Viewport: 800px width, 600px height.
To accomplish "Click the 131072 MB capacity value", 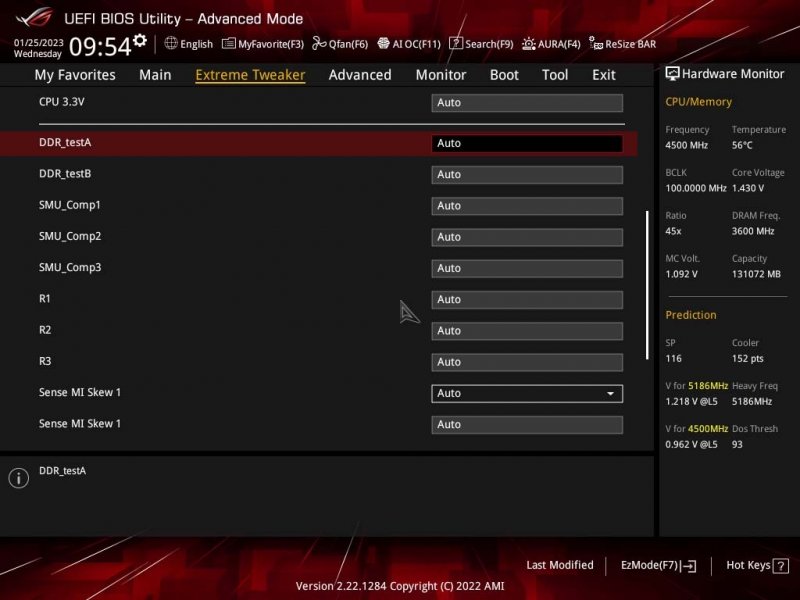I will click(x=756, y=274).
